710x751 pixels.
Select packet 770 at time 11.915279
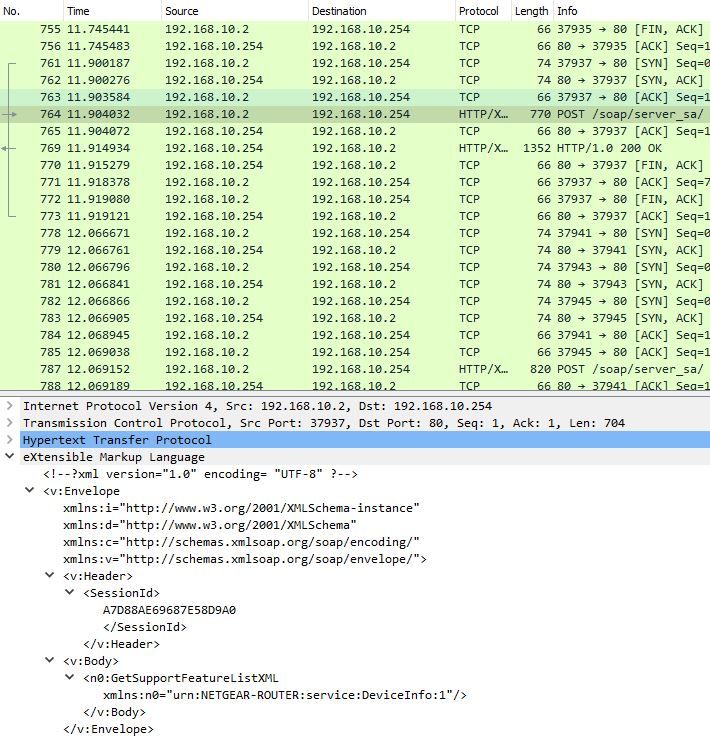point(355,165)
